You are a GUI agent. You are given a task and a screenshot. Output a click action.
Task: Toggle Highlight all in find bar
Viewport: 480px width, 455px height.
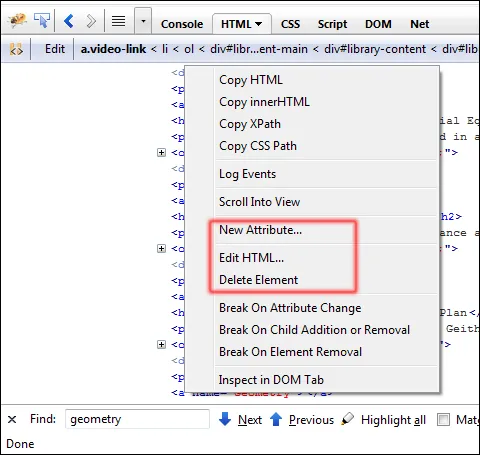pos(393,420)
